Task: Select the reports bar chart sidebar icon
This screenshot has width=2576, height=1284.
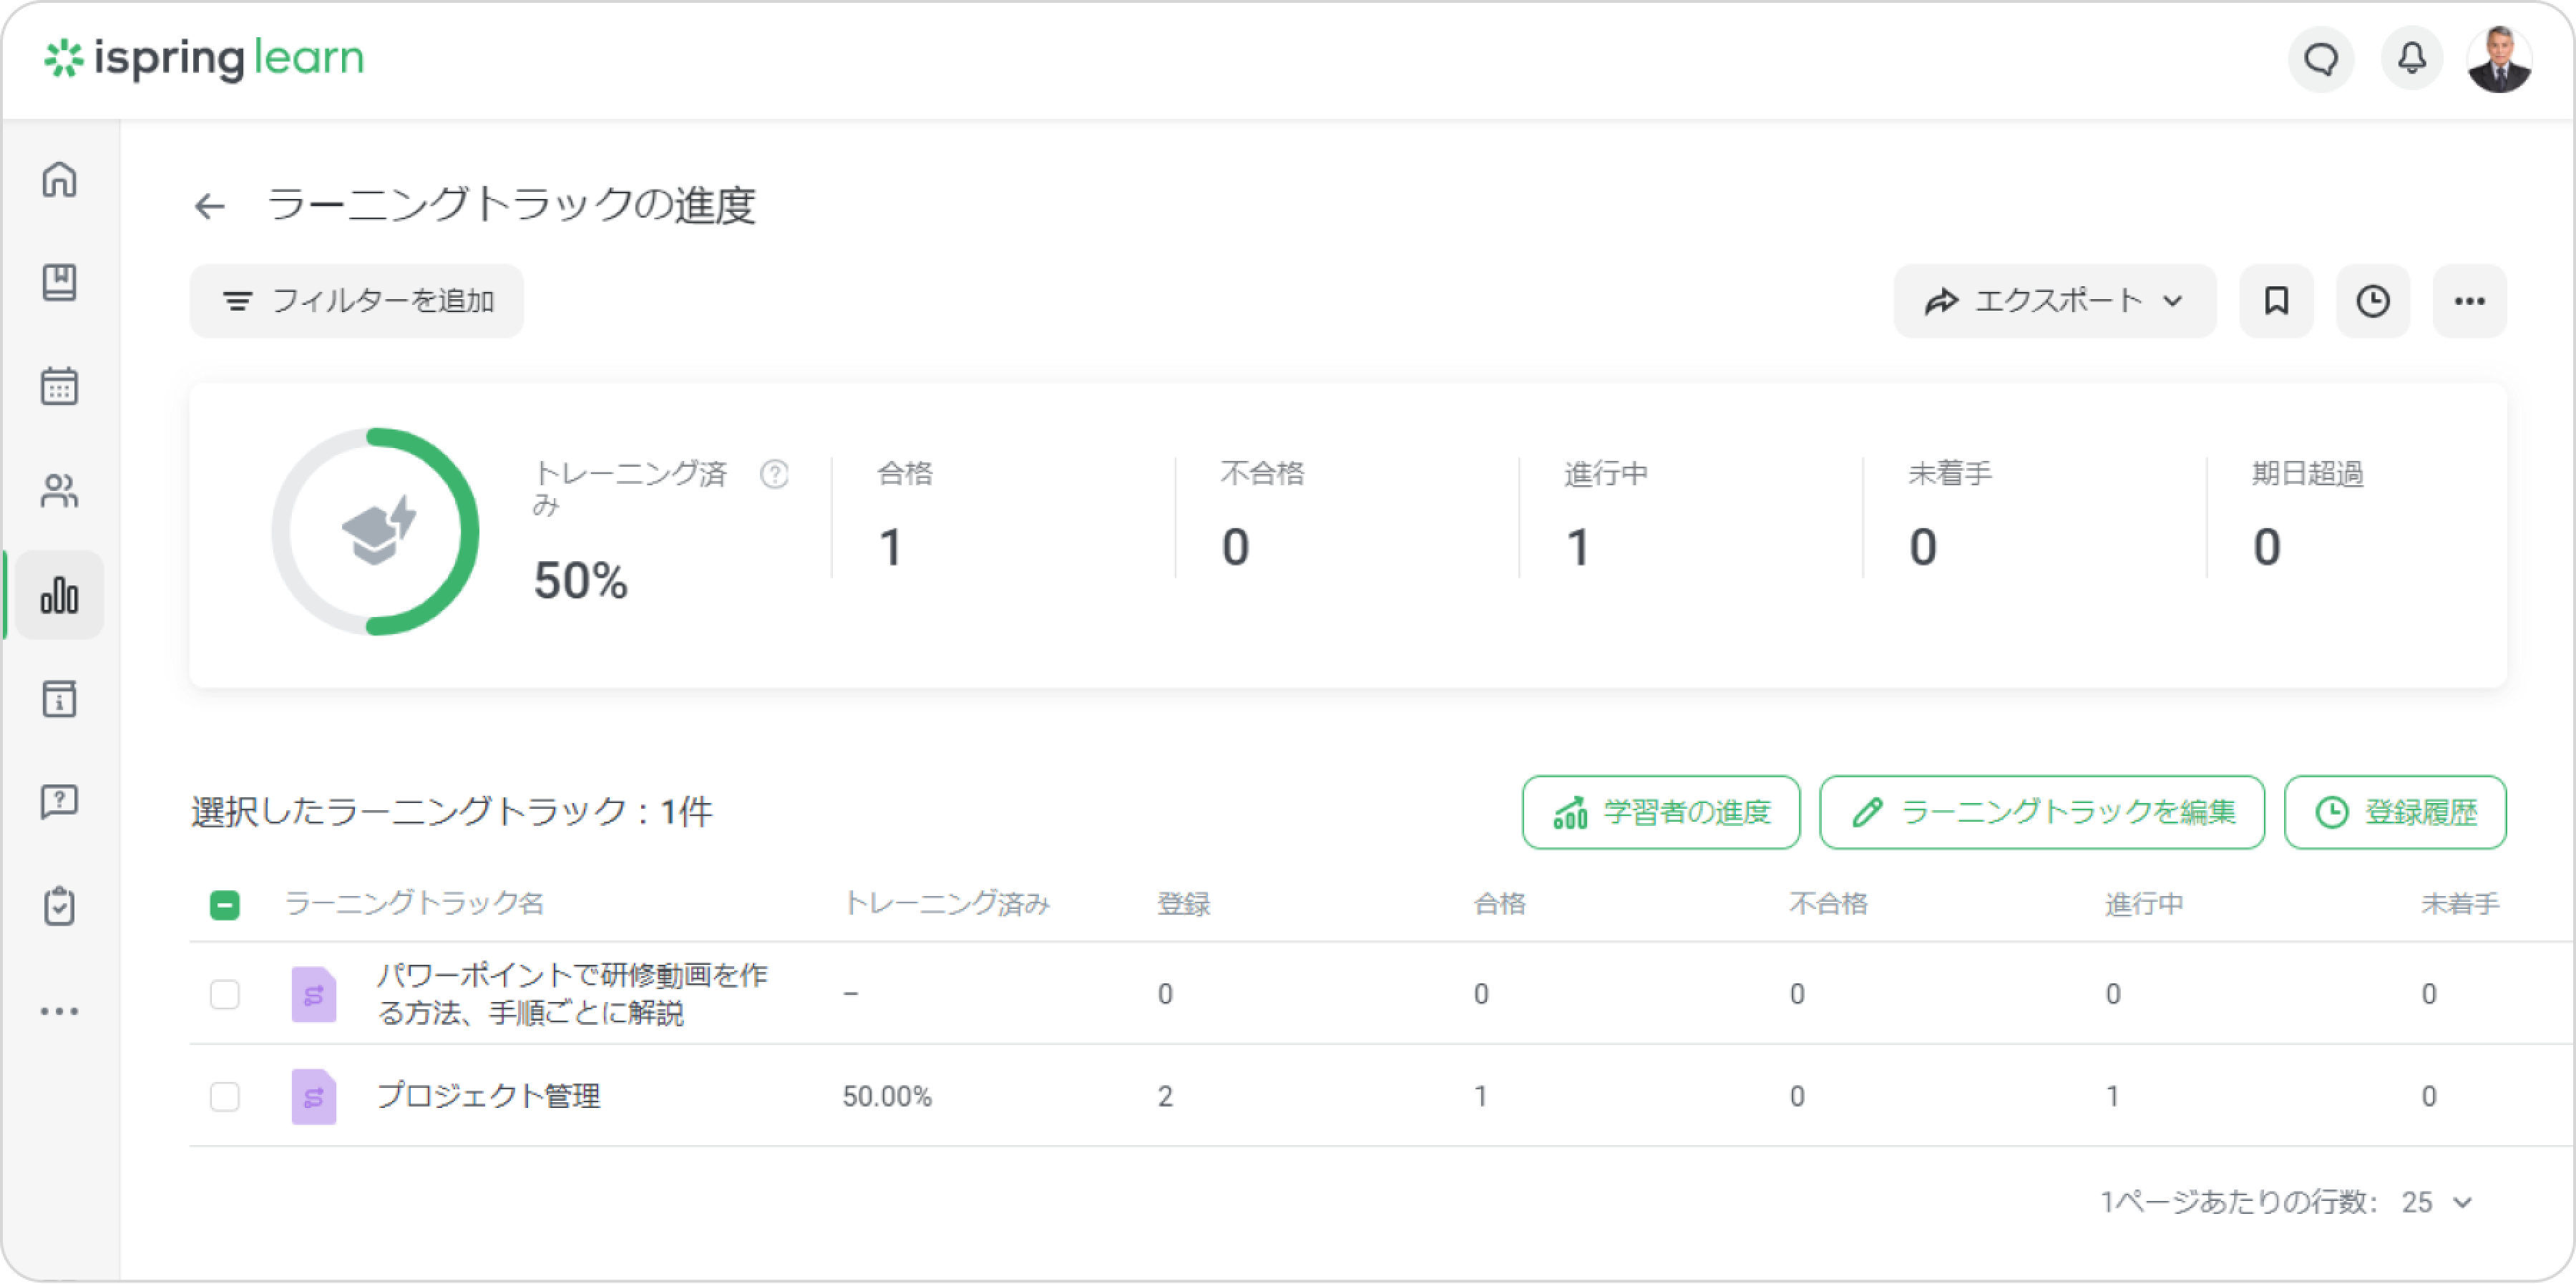Action: tap(59, 595)
